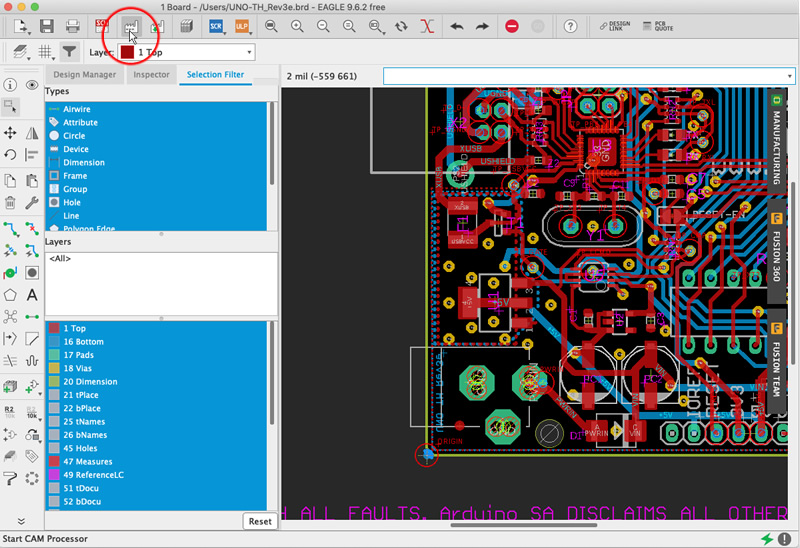Print the board layout
The height and width of the screenshot is (548, 800).
click(x=73, y=26)
